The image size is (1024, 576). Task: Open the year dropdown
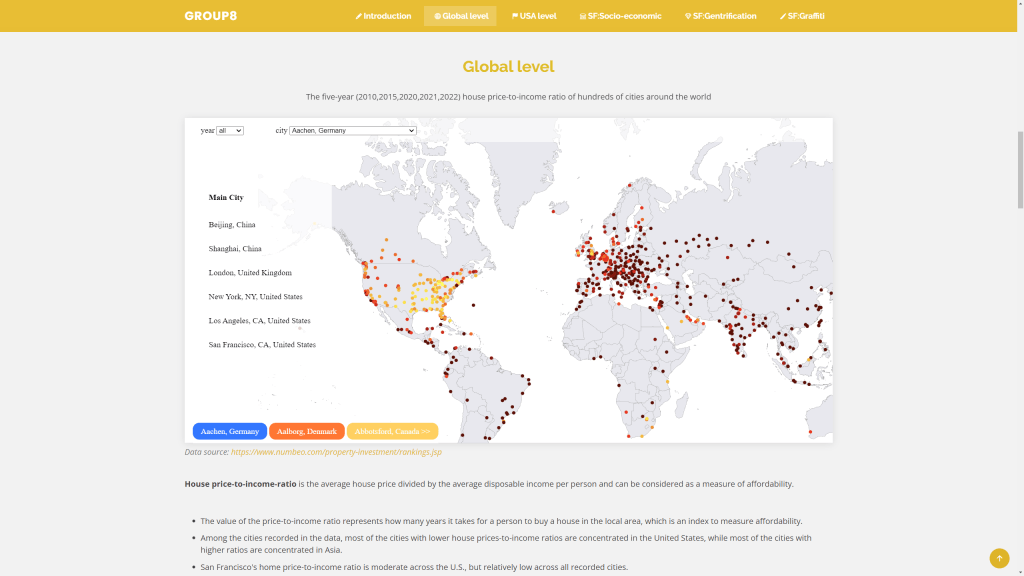click(x=230, y=130)
